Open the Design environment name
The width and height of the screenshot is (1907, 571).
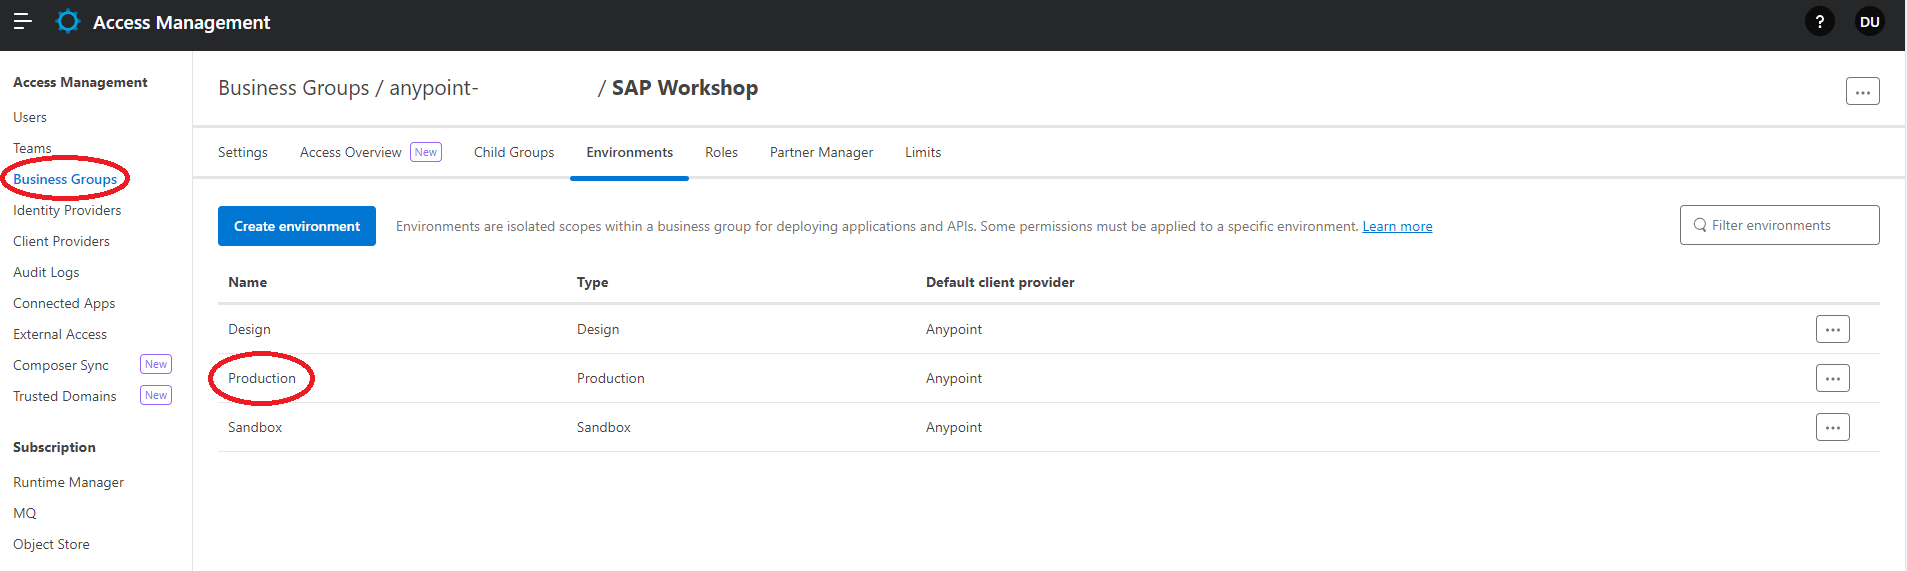249,329
